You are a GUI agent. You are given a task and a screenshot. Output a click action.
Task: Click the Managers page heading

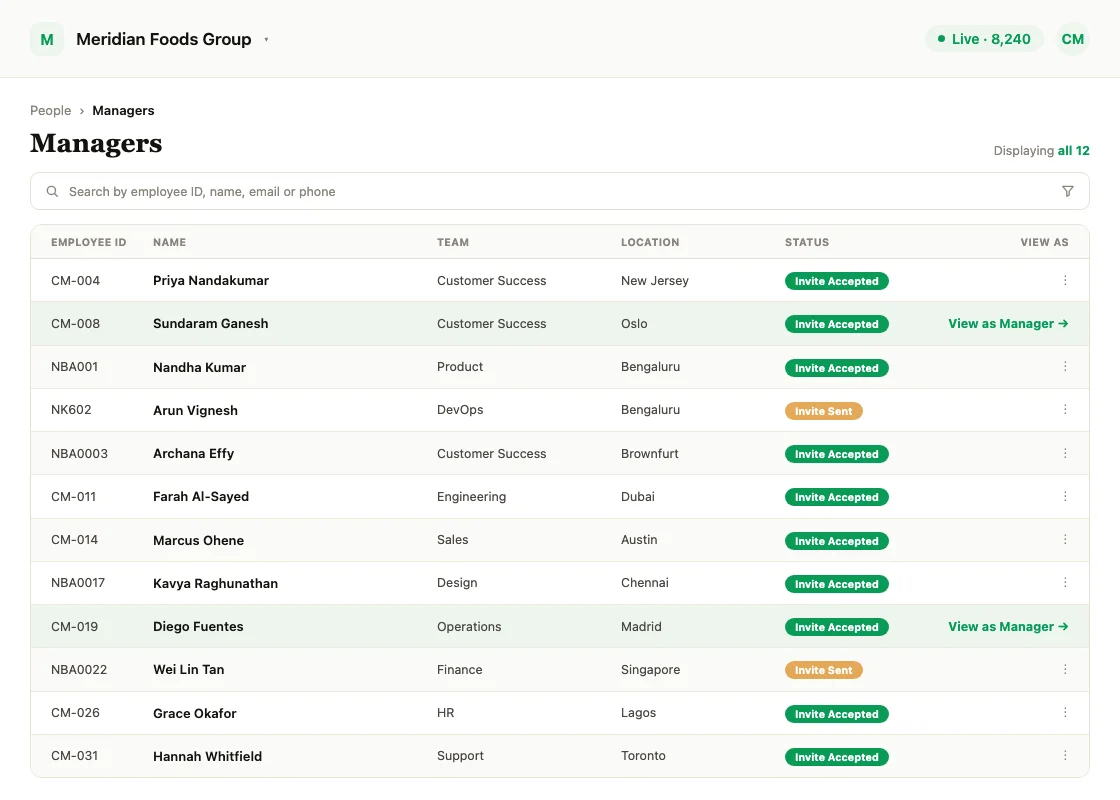[x=96, y=144]
